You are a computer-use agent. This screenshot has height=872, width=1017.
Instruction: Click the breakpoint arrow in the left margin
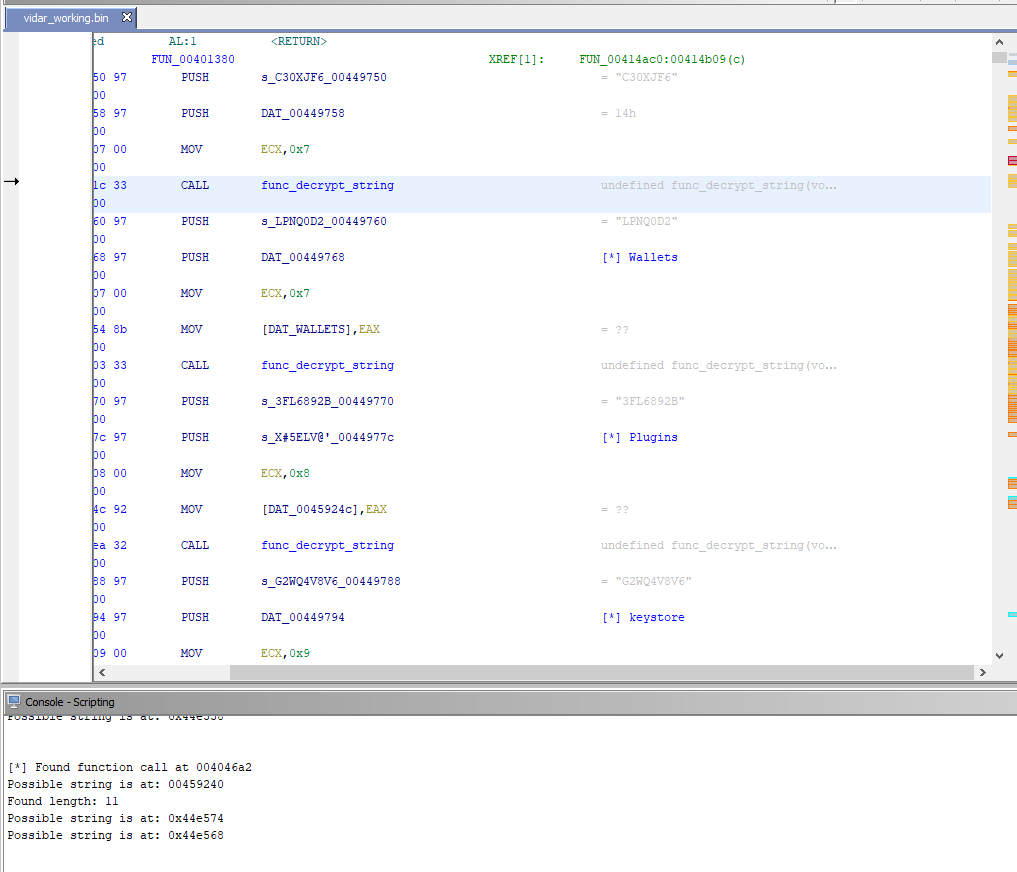click(11, 182)
